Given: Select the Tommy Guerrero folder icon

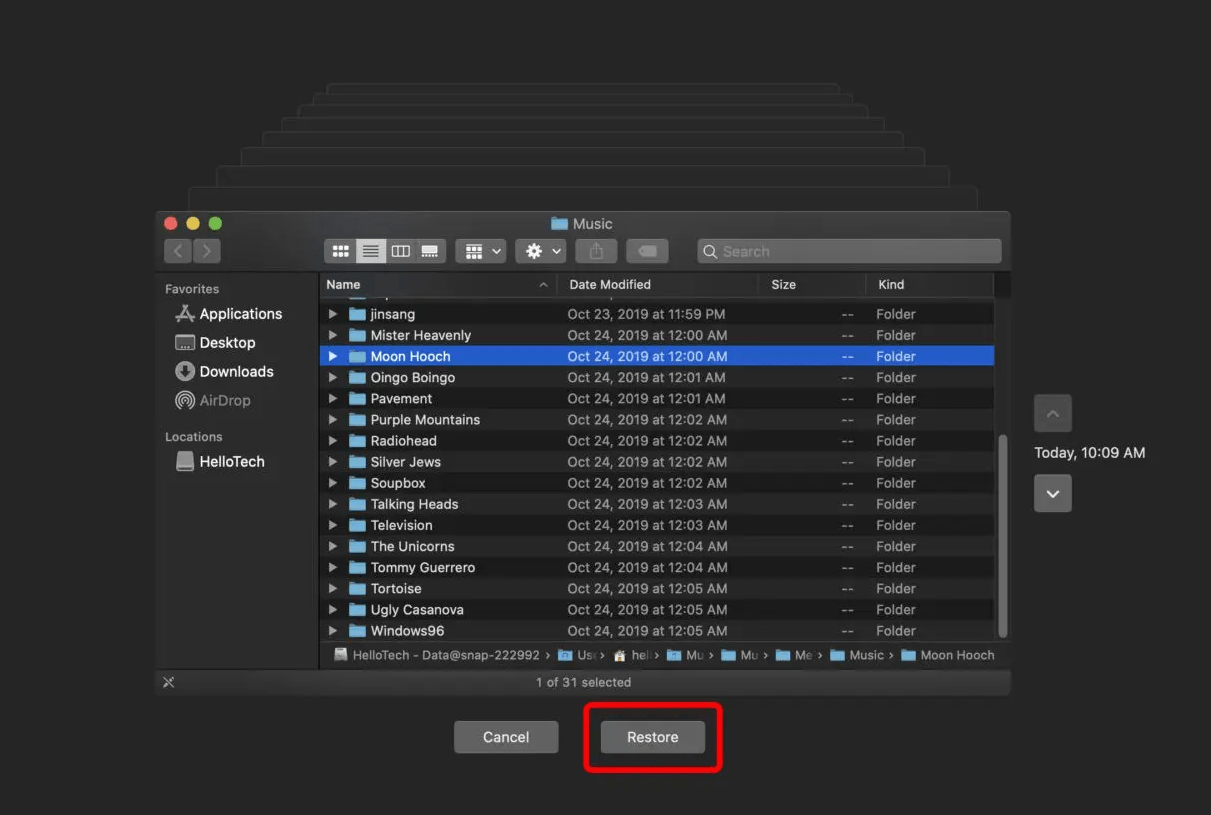Looking at the screenshot, I should [x=357, y=567].
